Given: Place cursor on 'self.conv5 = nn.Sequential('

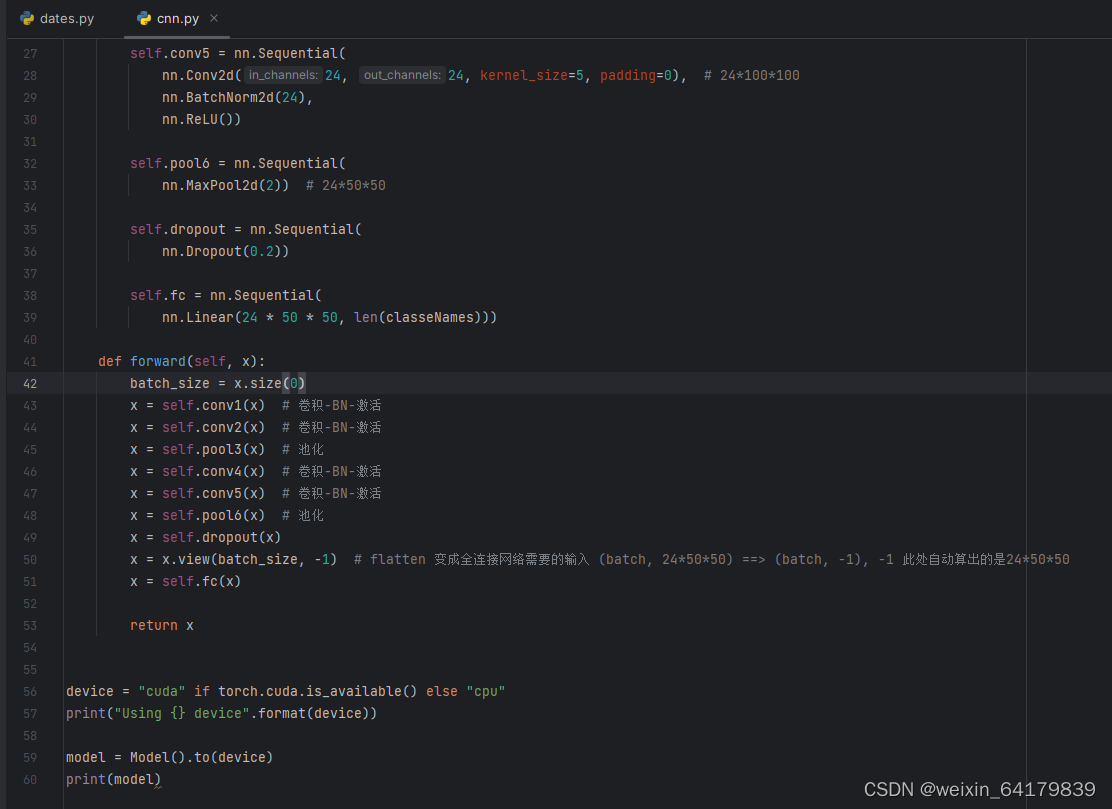Looking at the screenshot, I should coord(238,54).
